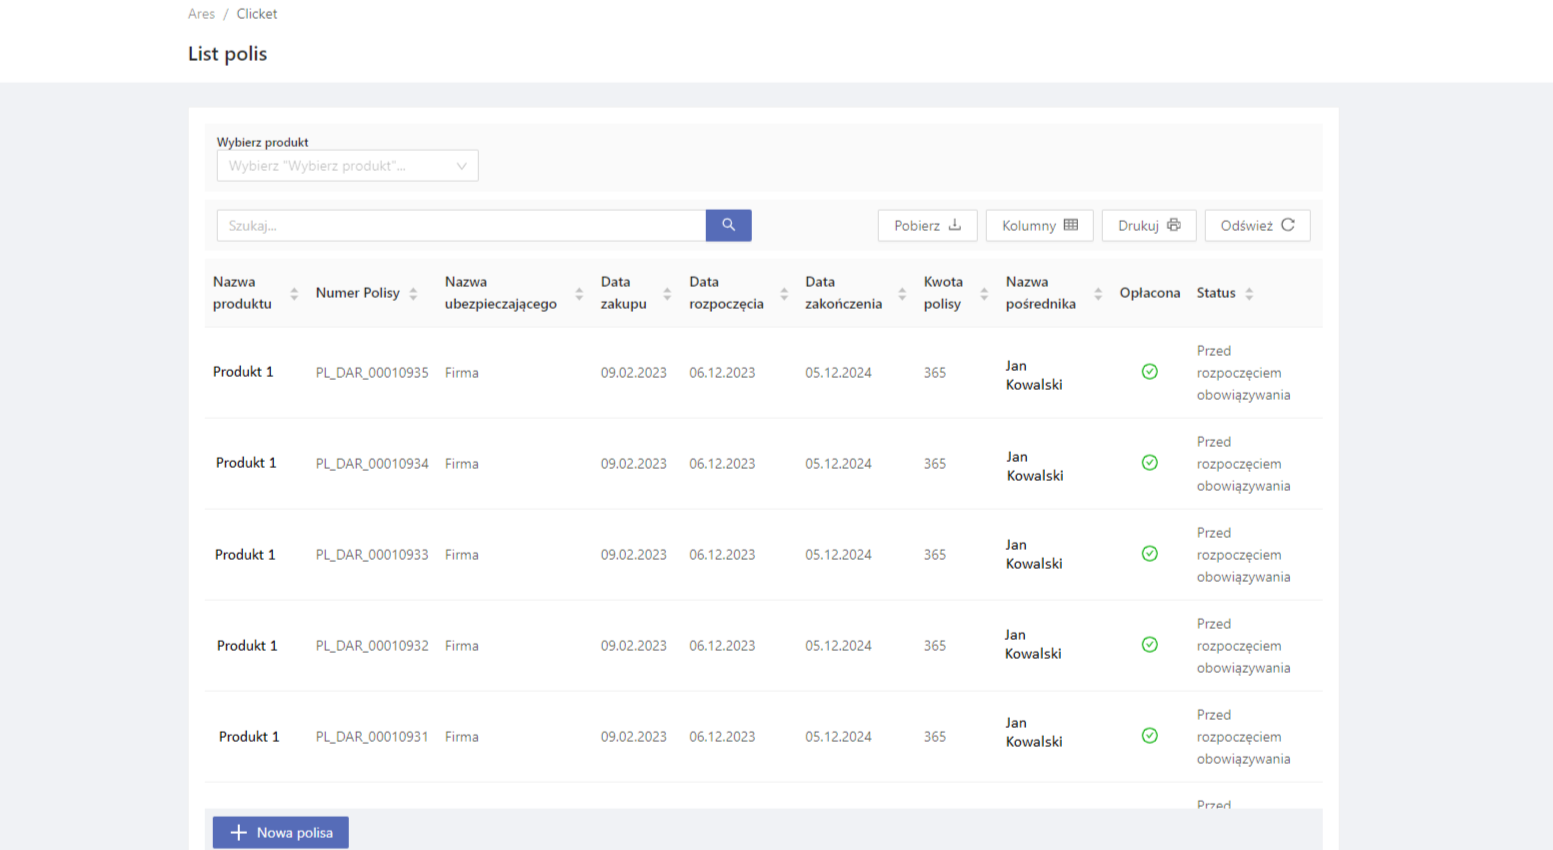Click start date 06.12.2023 in row PL_DAR_00010932
1553x850 pixels.
722,646
